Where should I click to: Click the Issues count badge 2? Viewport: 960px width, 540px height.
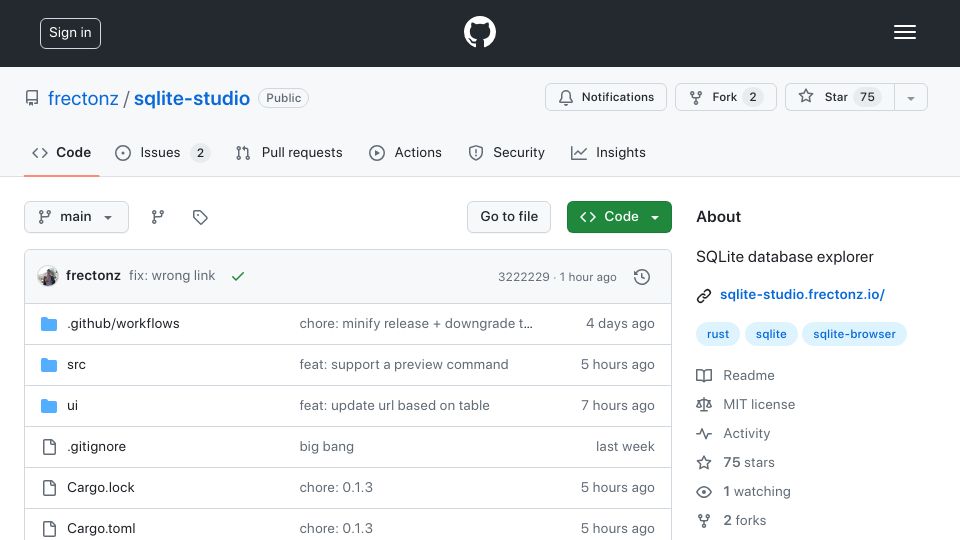[200, 152]
